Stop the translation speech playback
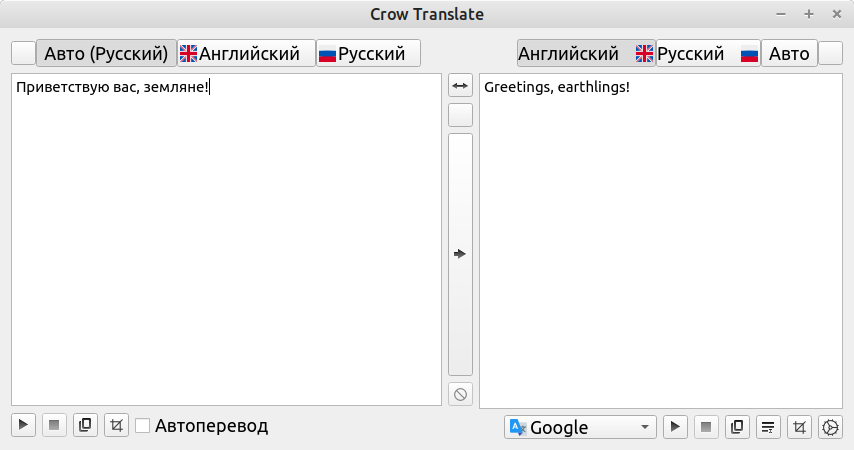854x450 pixels. point(706,427)
